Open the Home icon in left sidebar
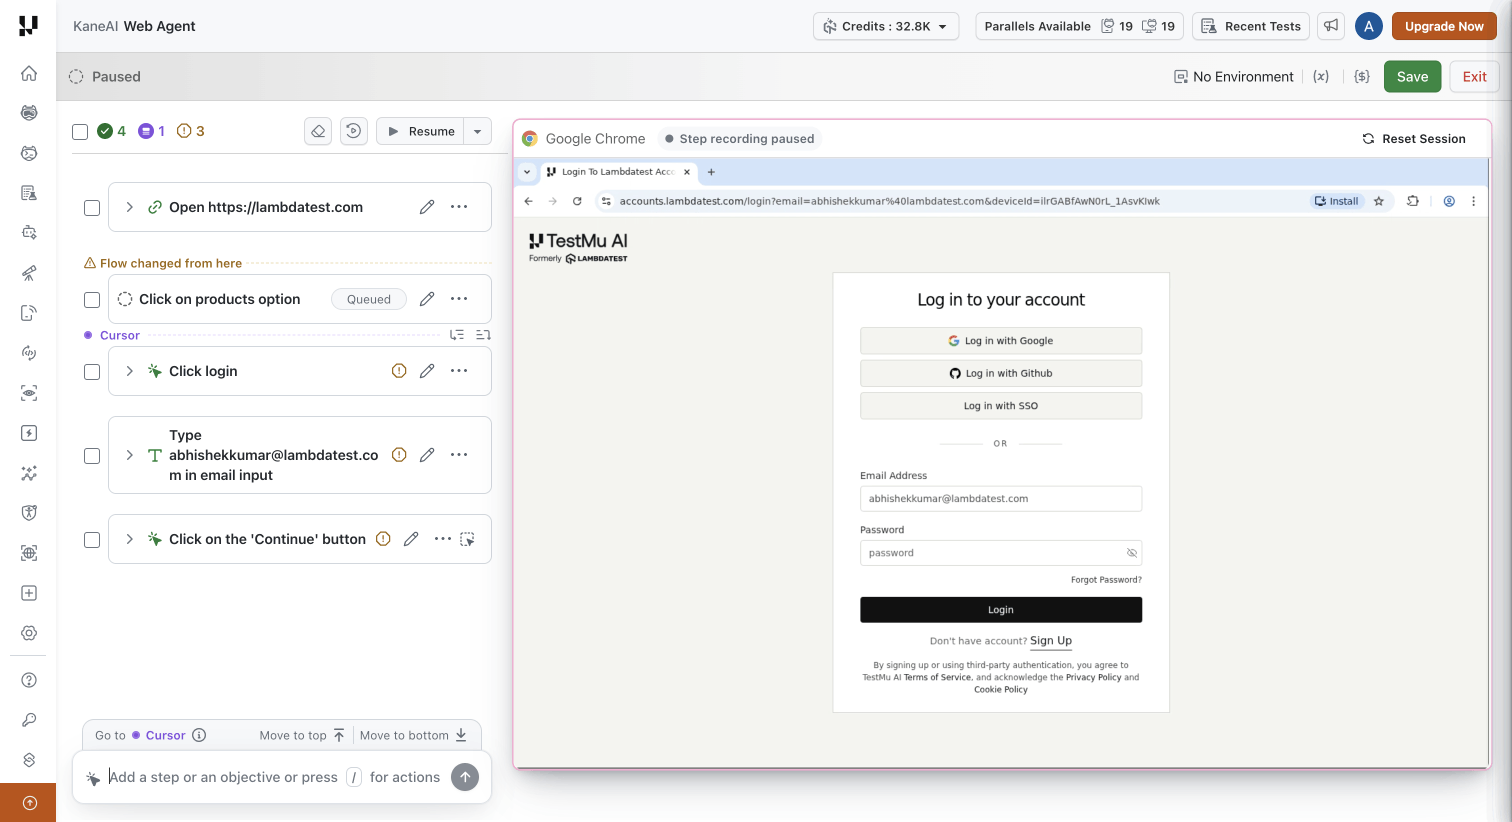Viewport: 1512px width, 822px height. [x=29, y=73]
